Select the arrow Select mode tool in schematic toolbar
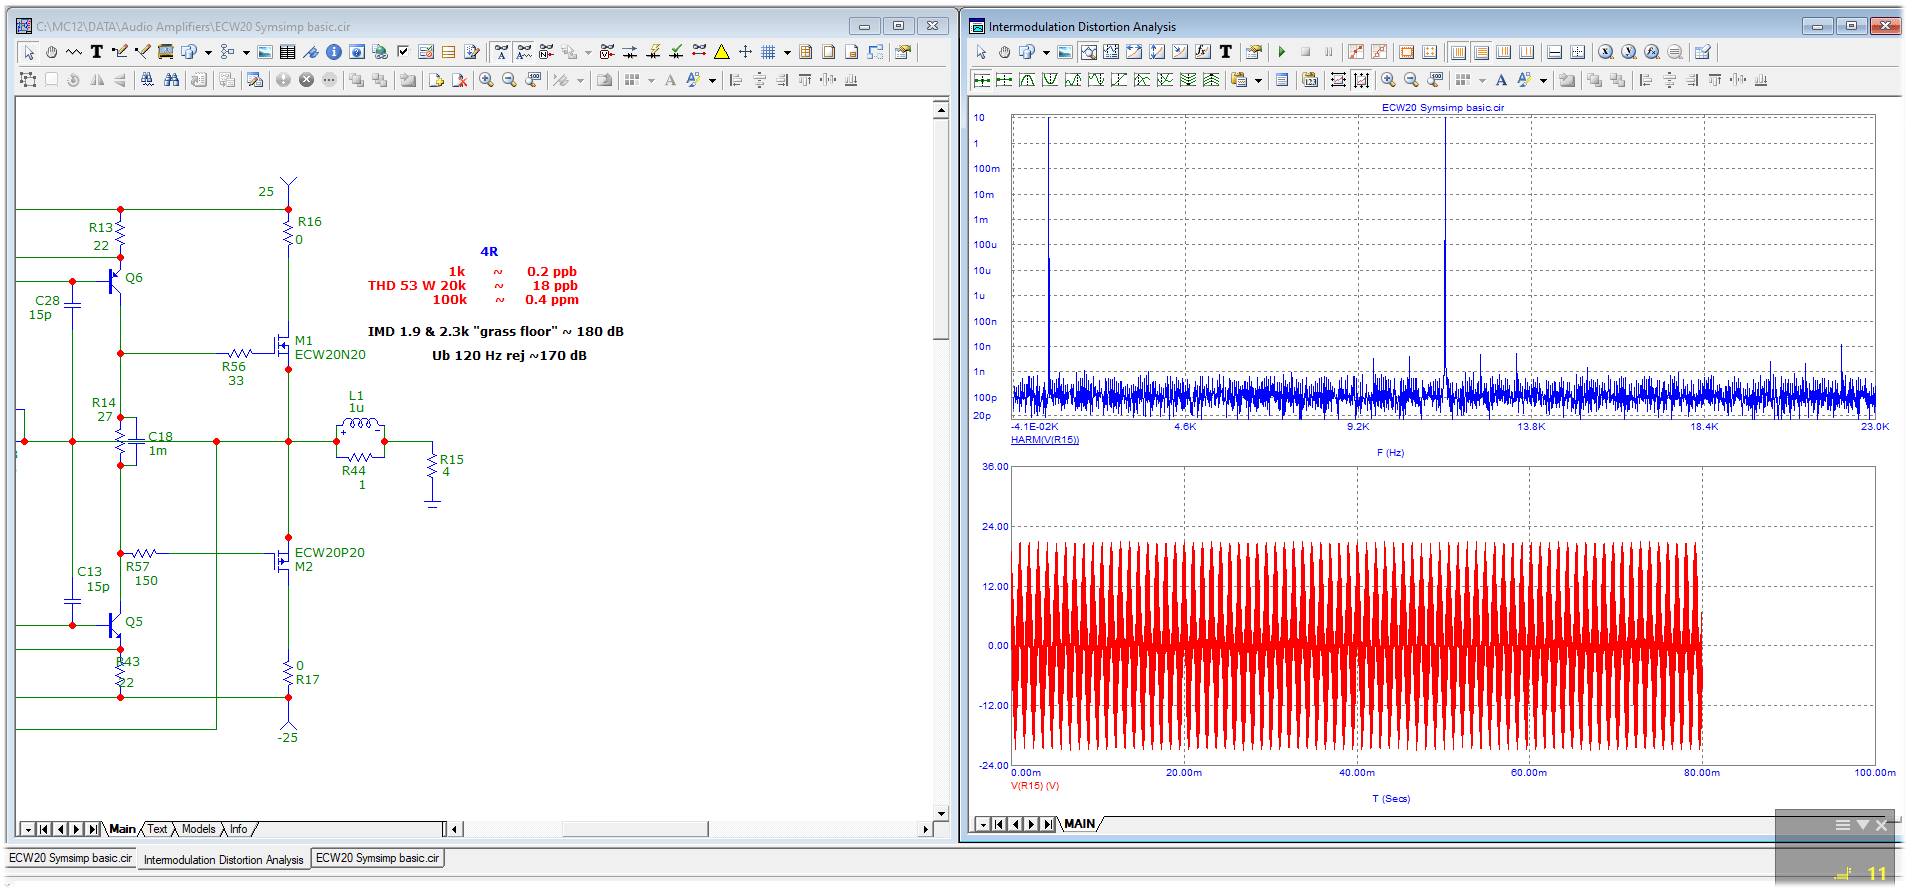The height and width of the screenshot is (889, 1908). 29,52
